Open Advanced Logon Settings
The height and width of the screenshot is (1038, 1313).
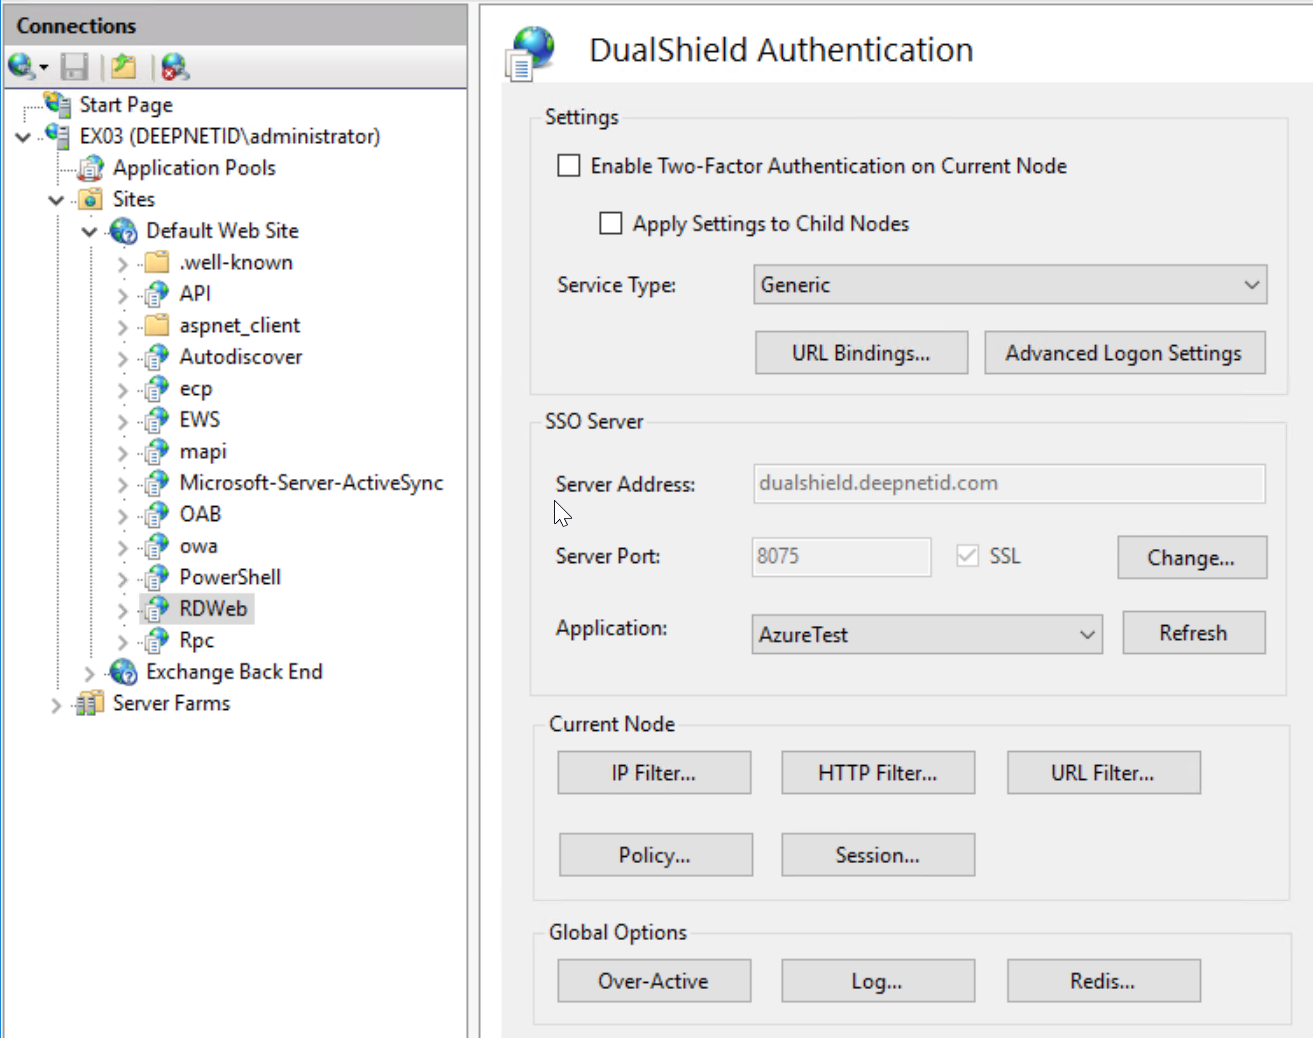1124,353
